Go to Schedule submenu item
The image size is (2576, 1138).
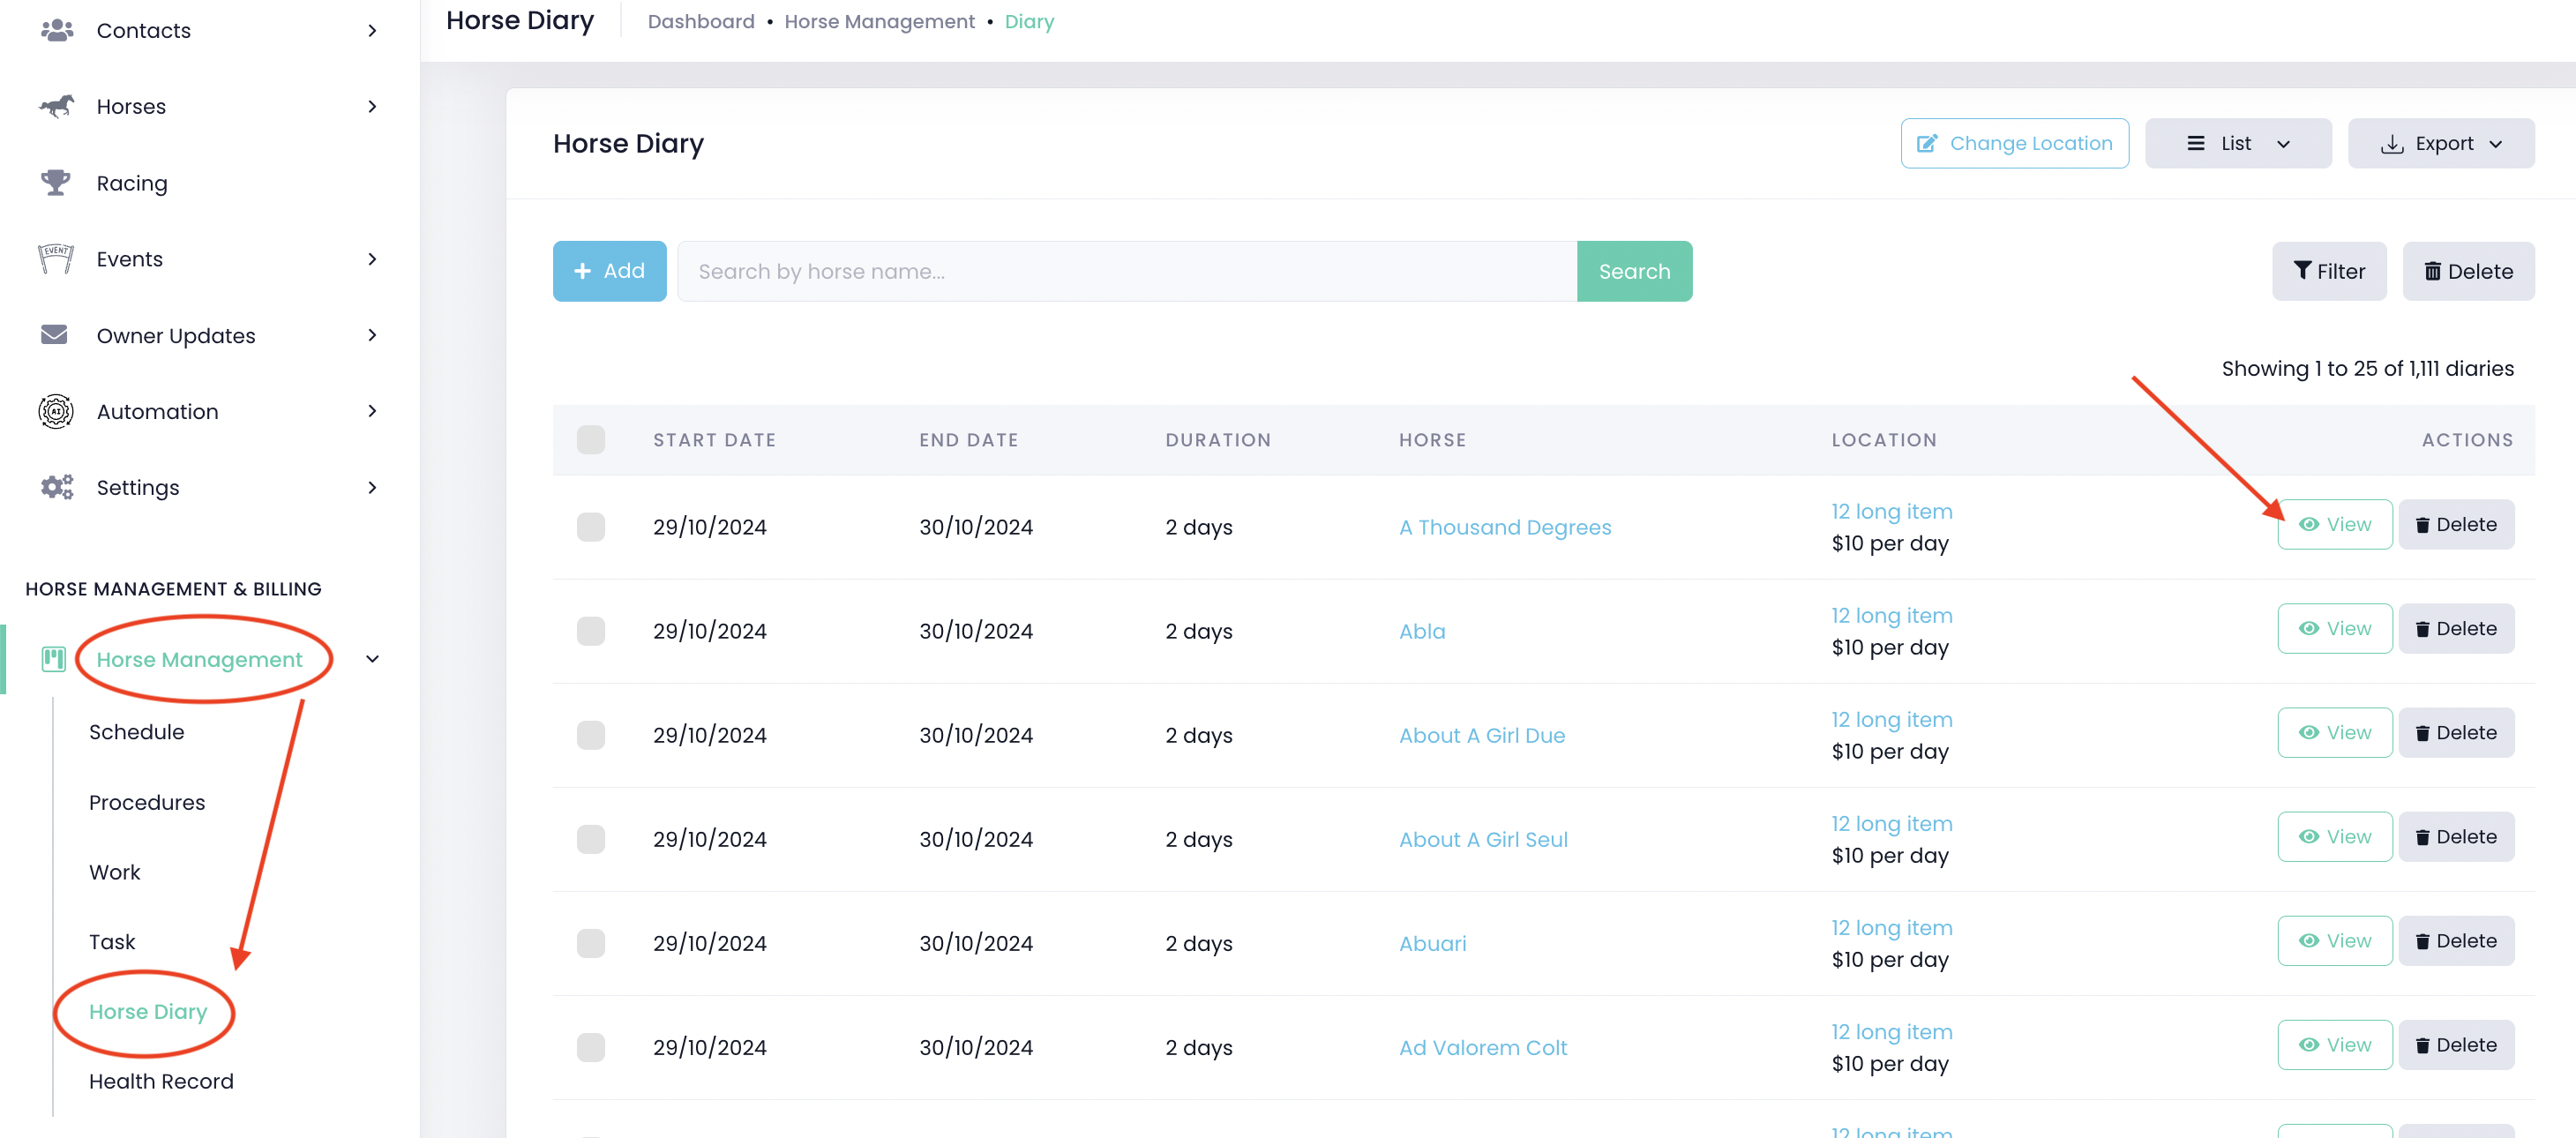(x=136, y=732)
